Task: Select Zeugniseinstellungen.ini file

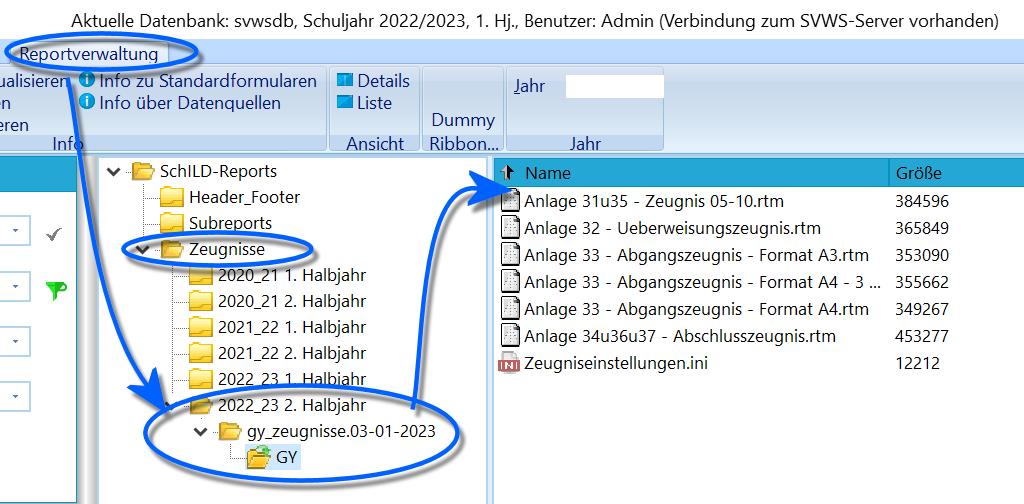Action: [x=616, y=362]
